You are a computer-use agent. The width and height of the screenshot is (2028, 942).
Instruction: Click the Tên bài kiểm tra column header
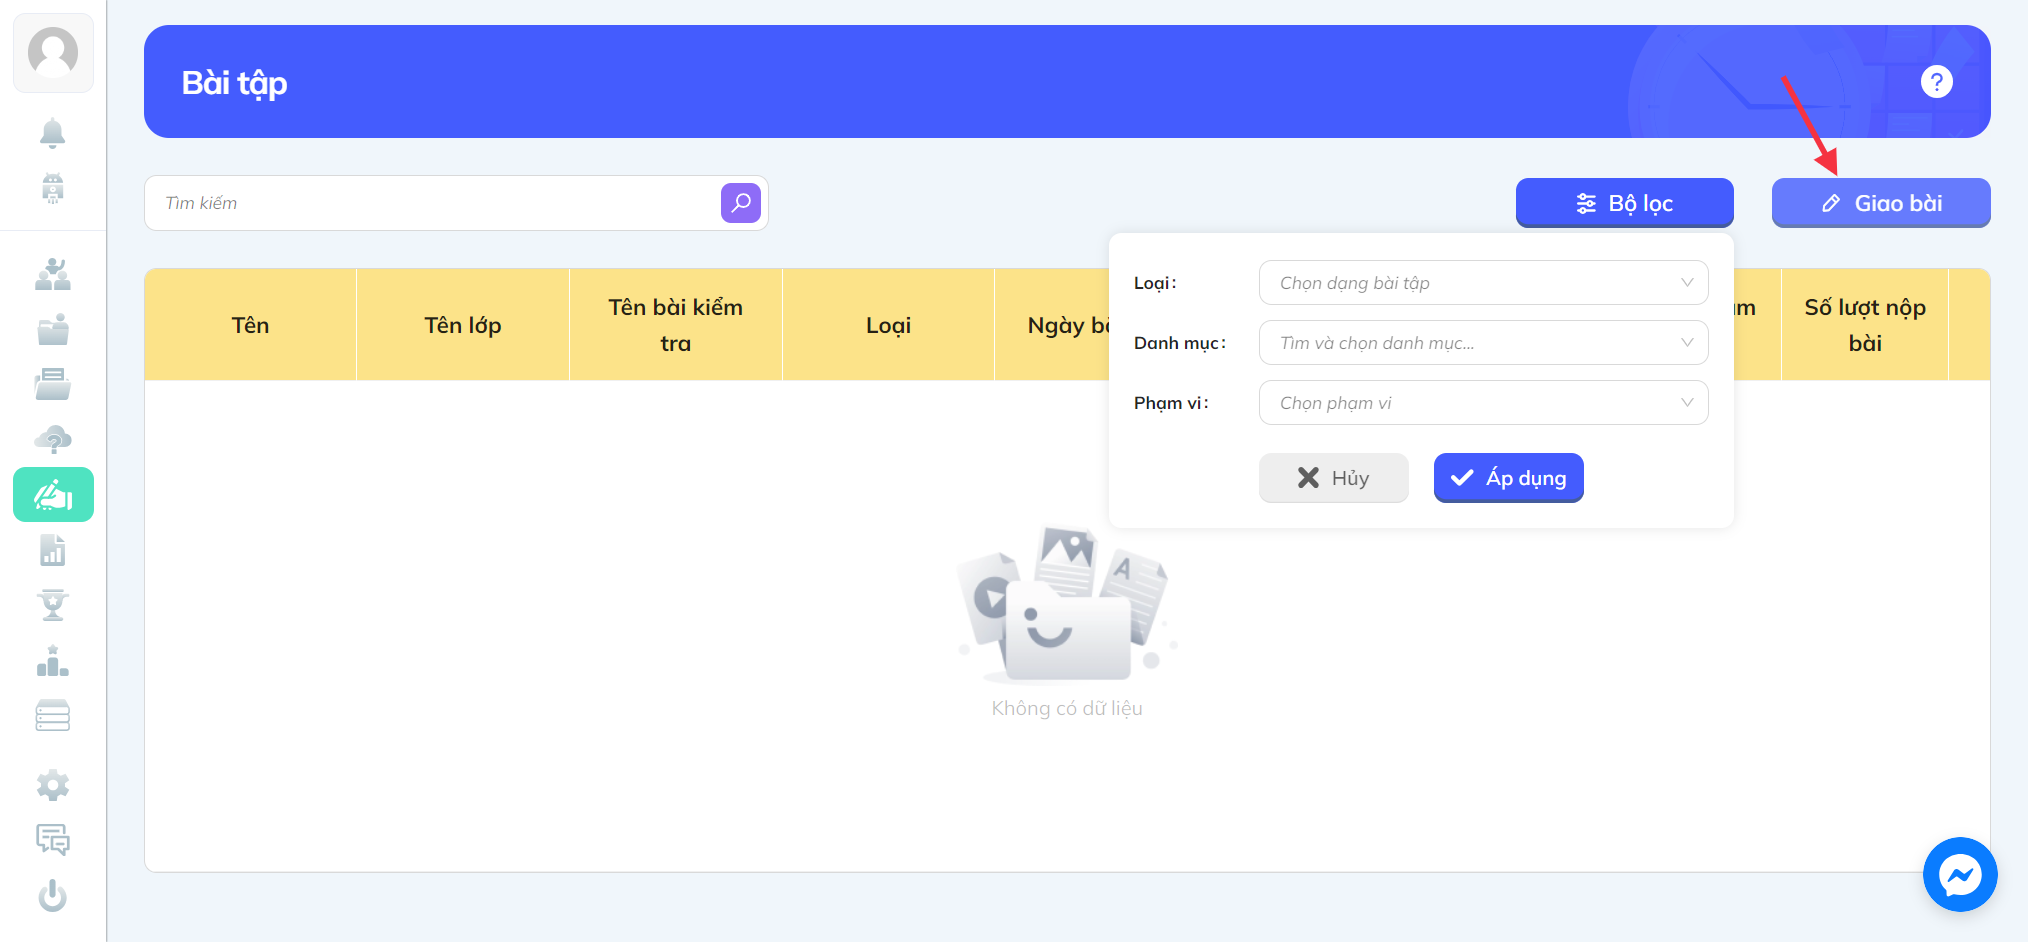click(676, 325)
